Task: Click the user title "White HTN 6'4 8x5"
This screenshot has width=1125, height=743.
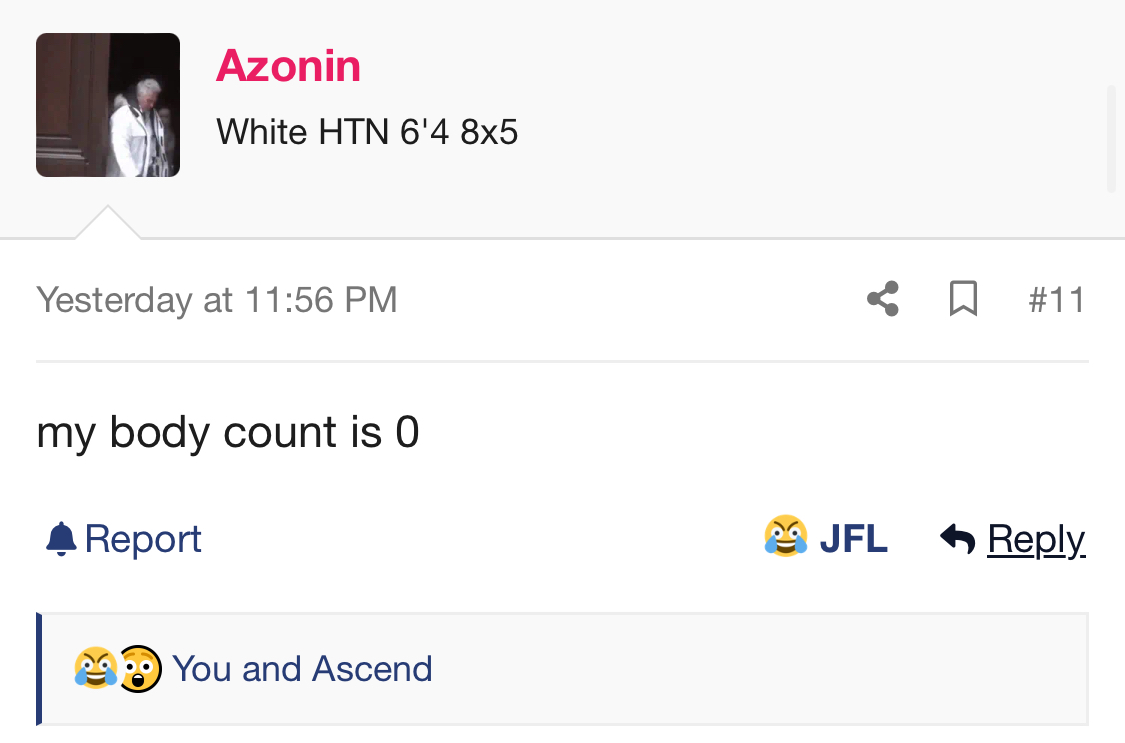Action: coord(367,132)
